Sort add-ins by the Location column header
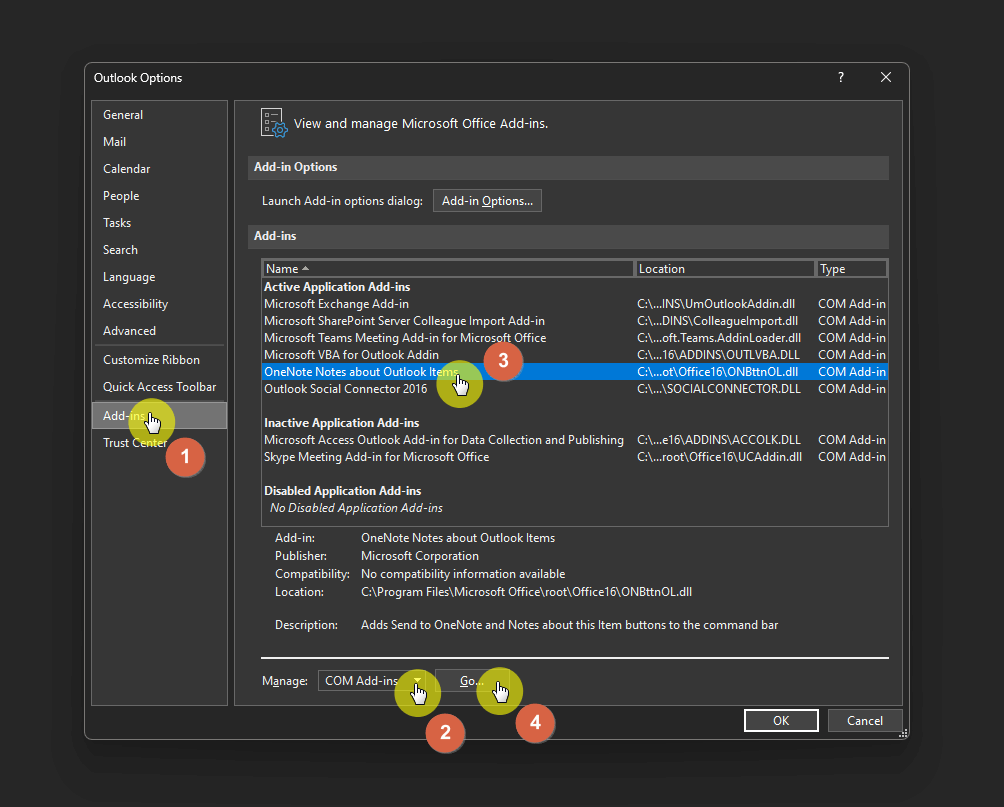This screenshot has width=1004, height=807. (x=724, y=268)
